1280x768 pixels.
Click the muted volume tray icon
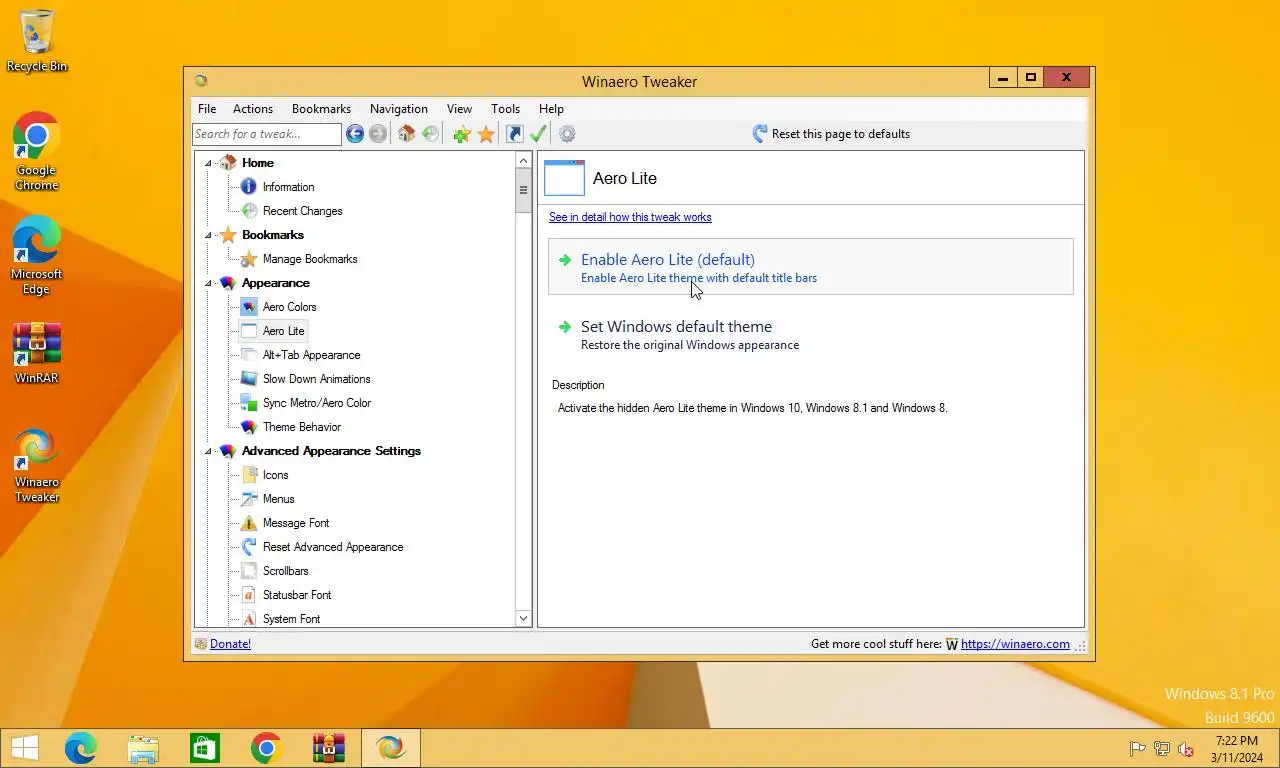[x=1186, y=749]
